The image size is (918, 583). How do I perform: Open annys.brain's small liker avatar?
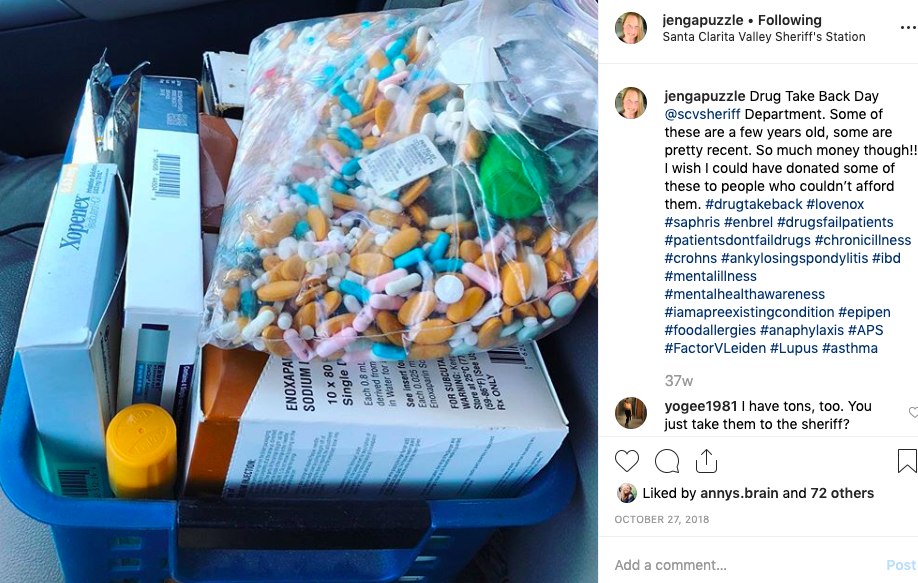tap(626, 493)
